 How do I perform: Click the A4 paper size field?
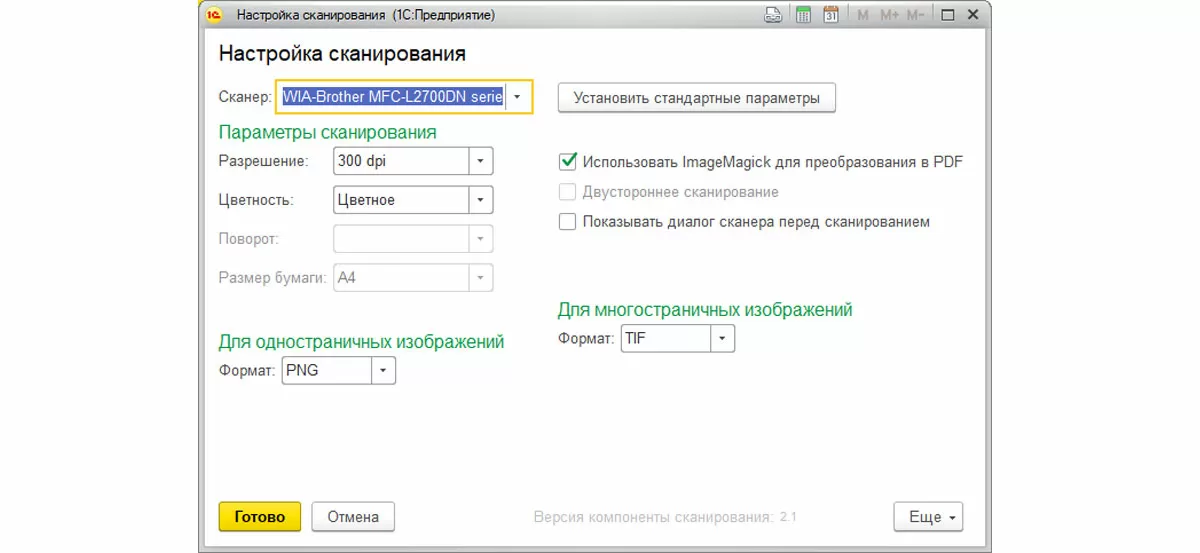point(401,278)
